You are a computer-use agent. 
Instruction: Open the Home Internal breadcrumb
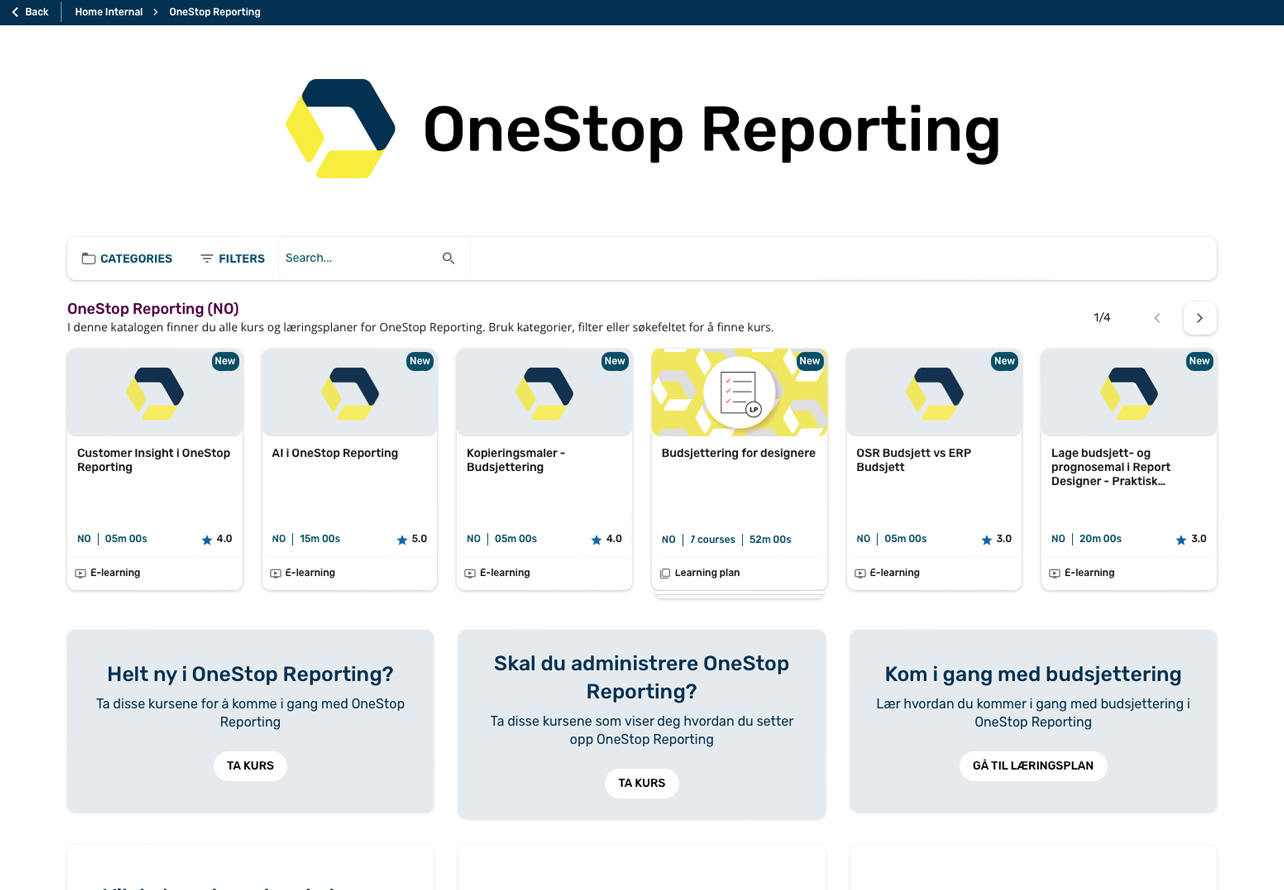pyautogui.click(x=108, y=12)
